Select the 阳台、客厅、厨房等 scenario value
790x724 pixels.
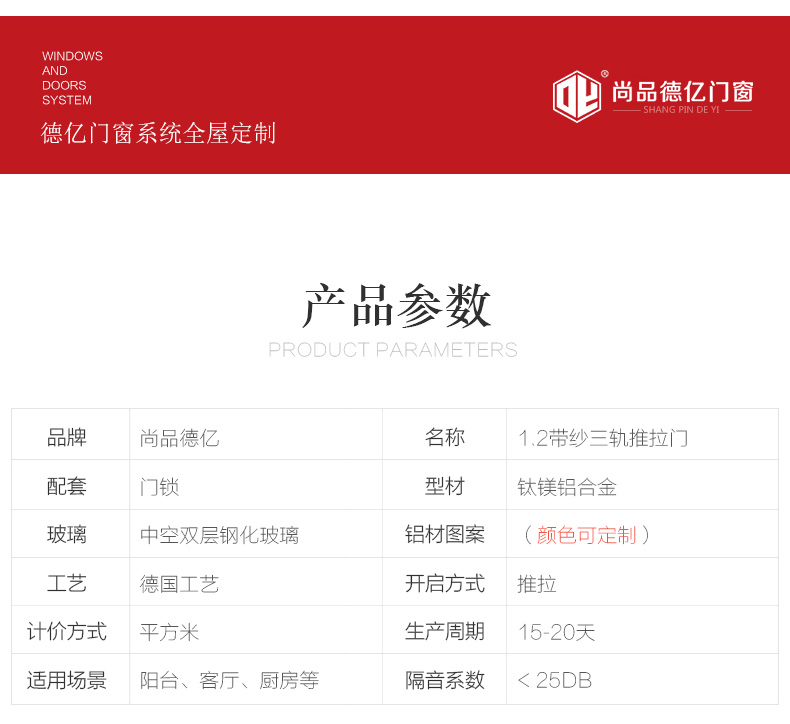[x=230, y=681]
